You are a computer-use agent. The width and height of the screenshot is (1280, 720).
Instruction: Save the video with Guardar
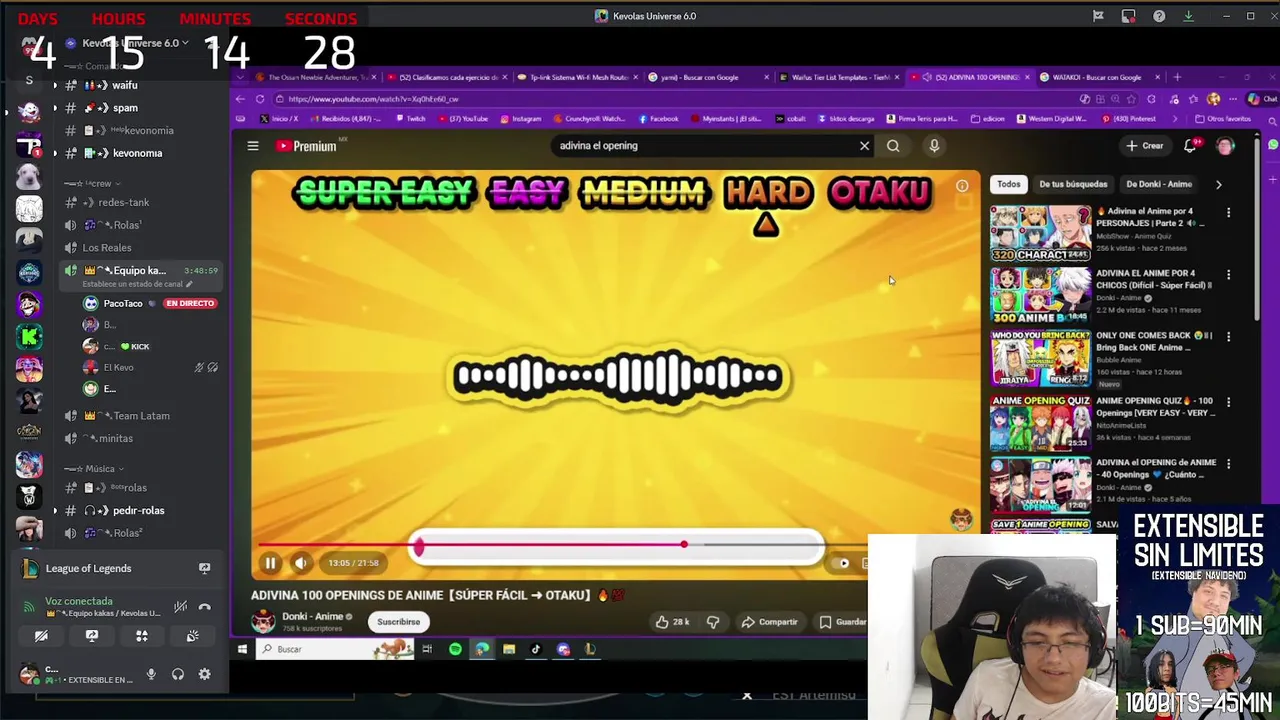pos(843,622)
